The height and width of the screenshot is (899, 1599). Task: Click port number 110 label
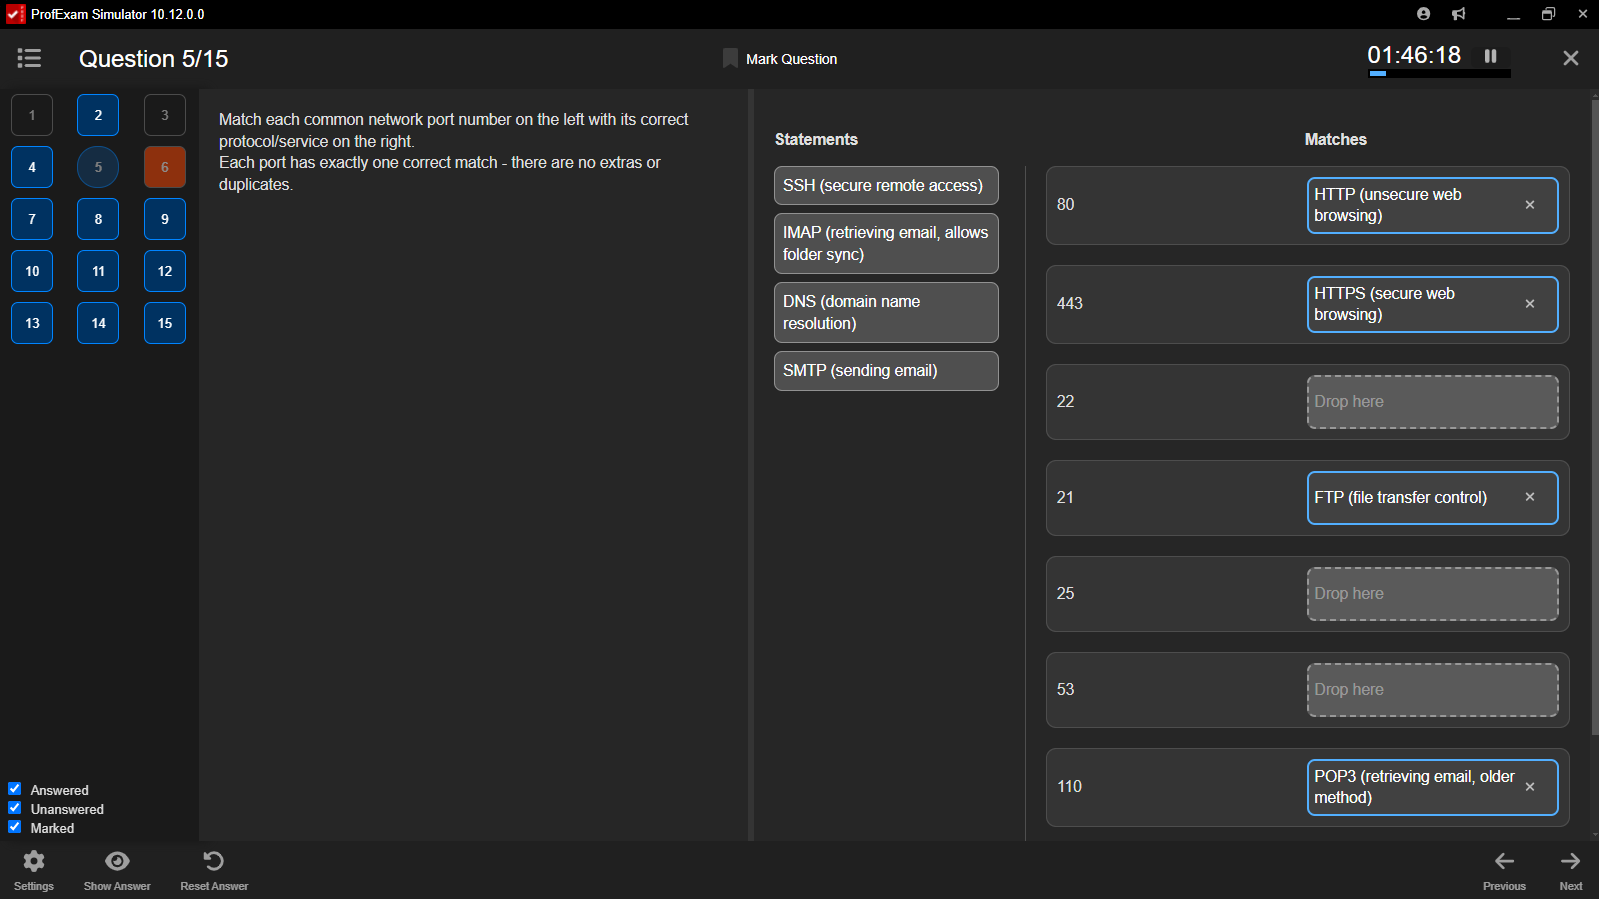coord(1069,787)
